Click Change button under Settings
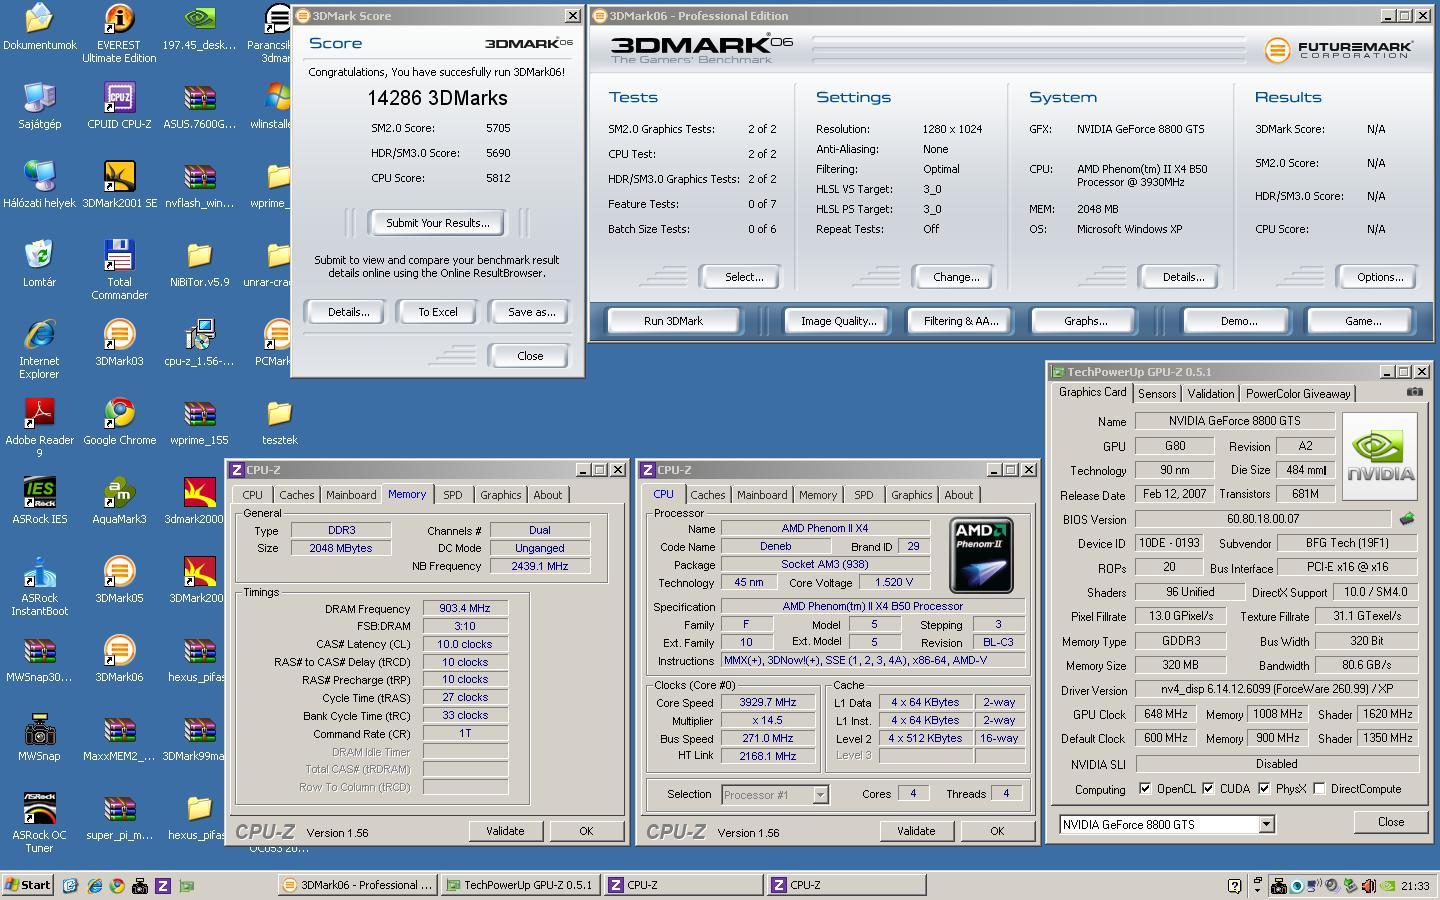This screenshot has height=900, width=1440. (x=955, y=277)
